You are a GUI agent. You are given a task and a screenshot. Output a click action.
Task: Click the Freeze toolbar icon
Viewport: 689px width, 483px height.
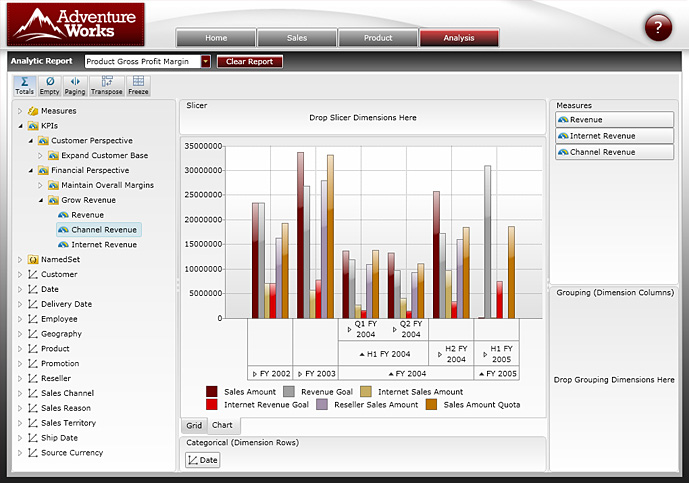pos(138,85)
